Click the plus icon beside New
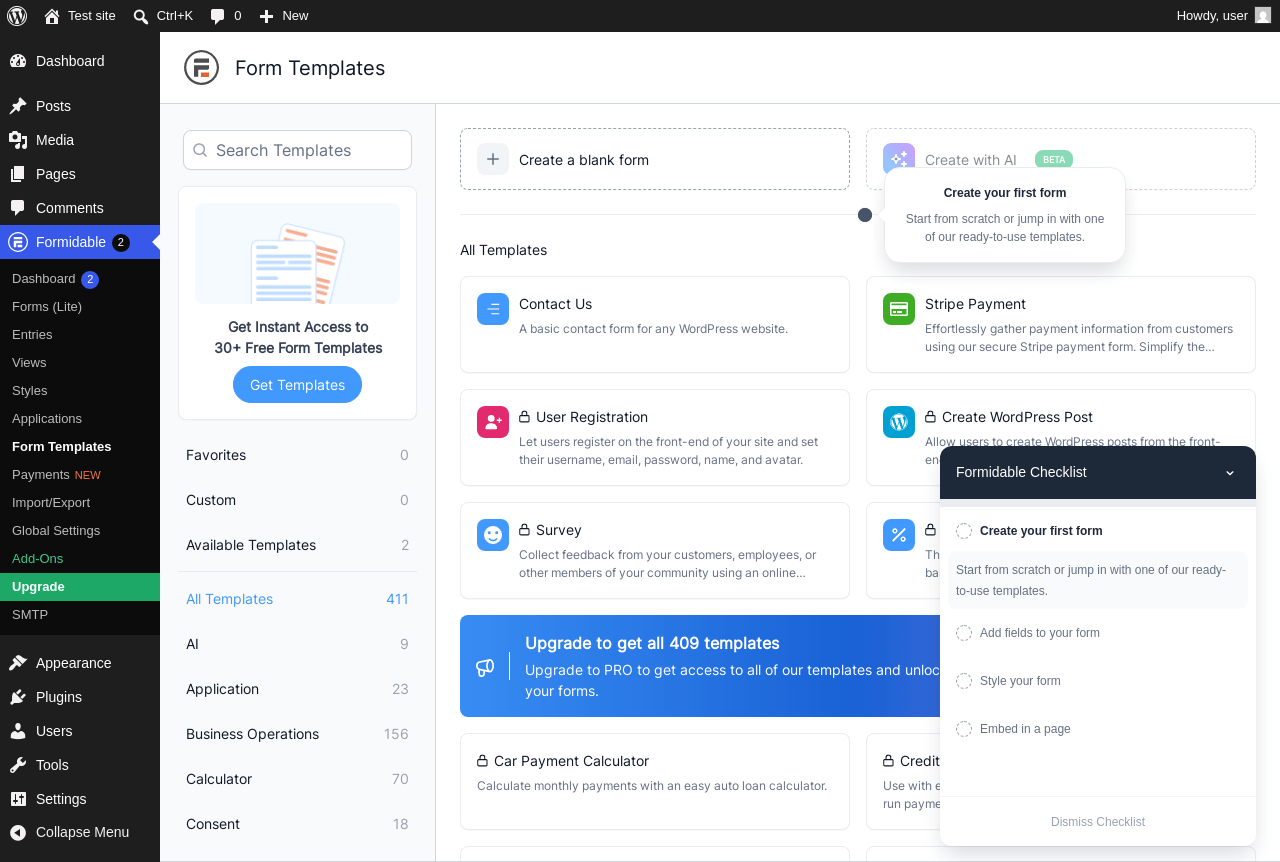Screen dimensions: 1280x862 pos(266,16)
